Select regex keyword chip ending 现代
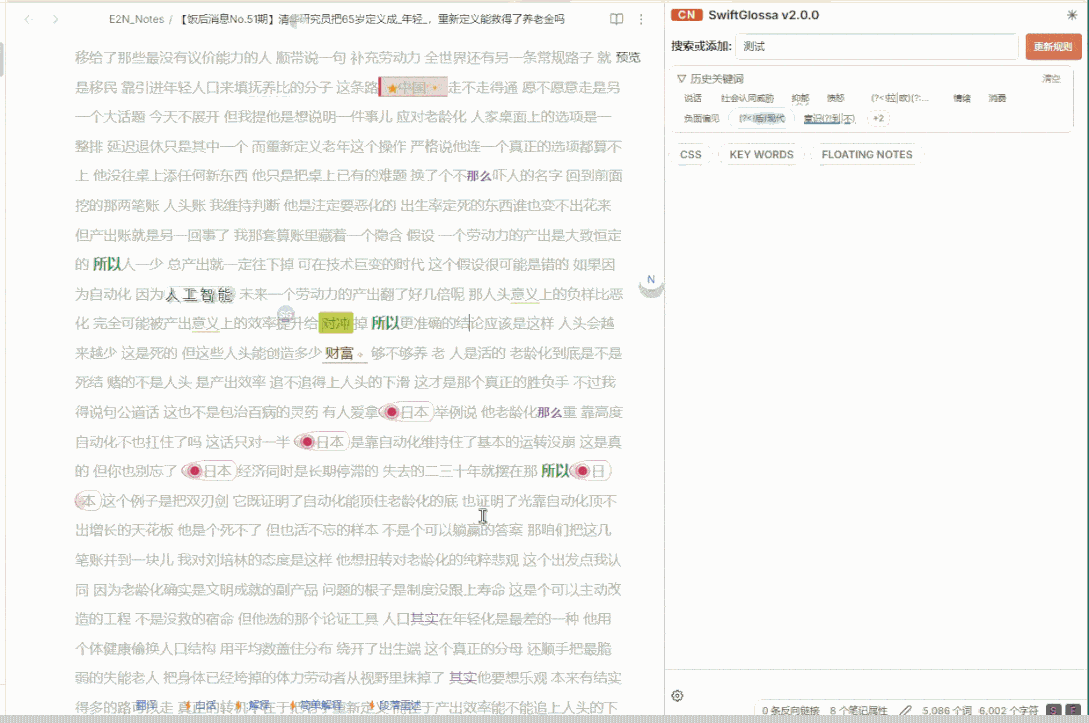 pyautogui.click(x=762, y=118)
